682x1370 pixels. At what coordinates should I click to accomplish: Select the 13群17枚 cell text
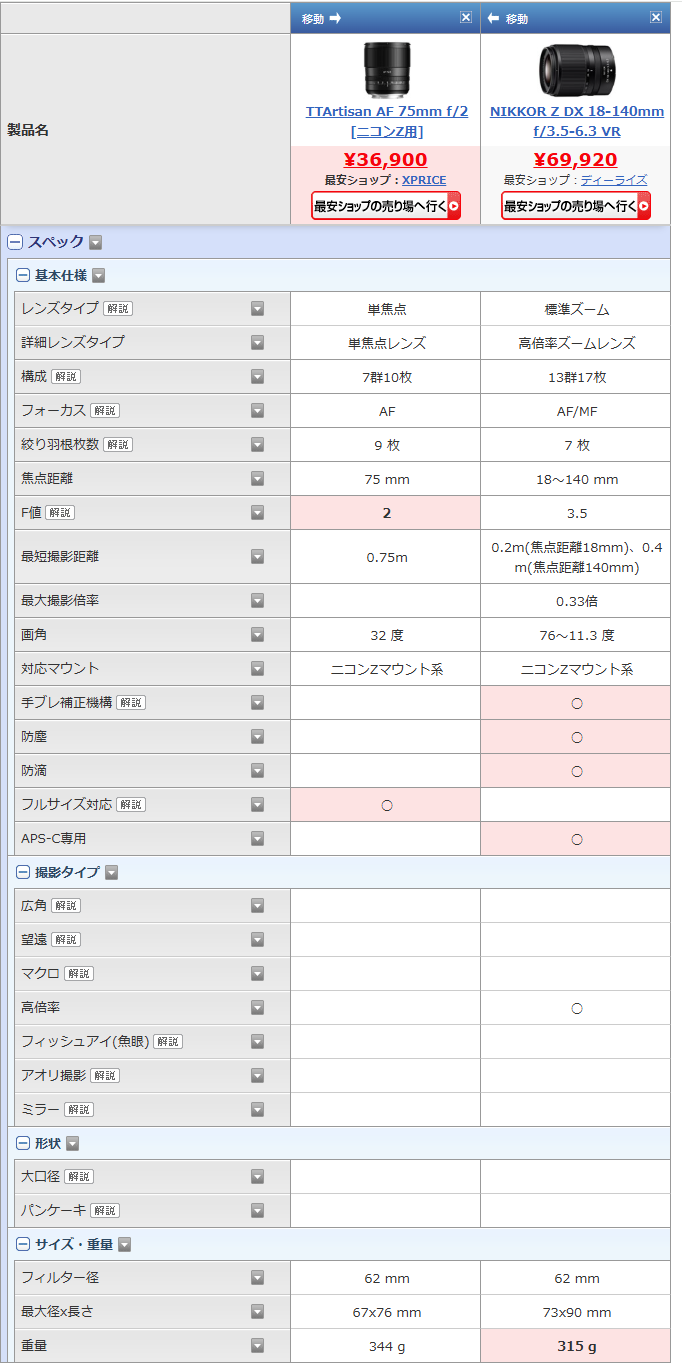[576, 377]
